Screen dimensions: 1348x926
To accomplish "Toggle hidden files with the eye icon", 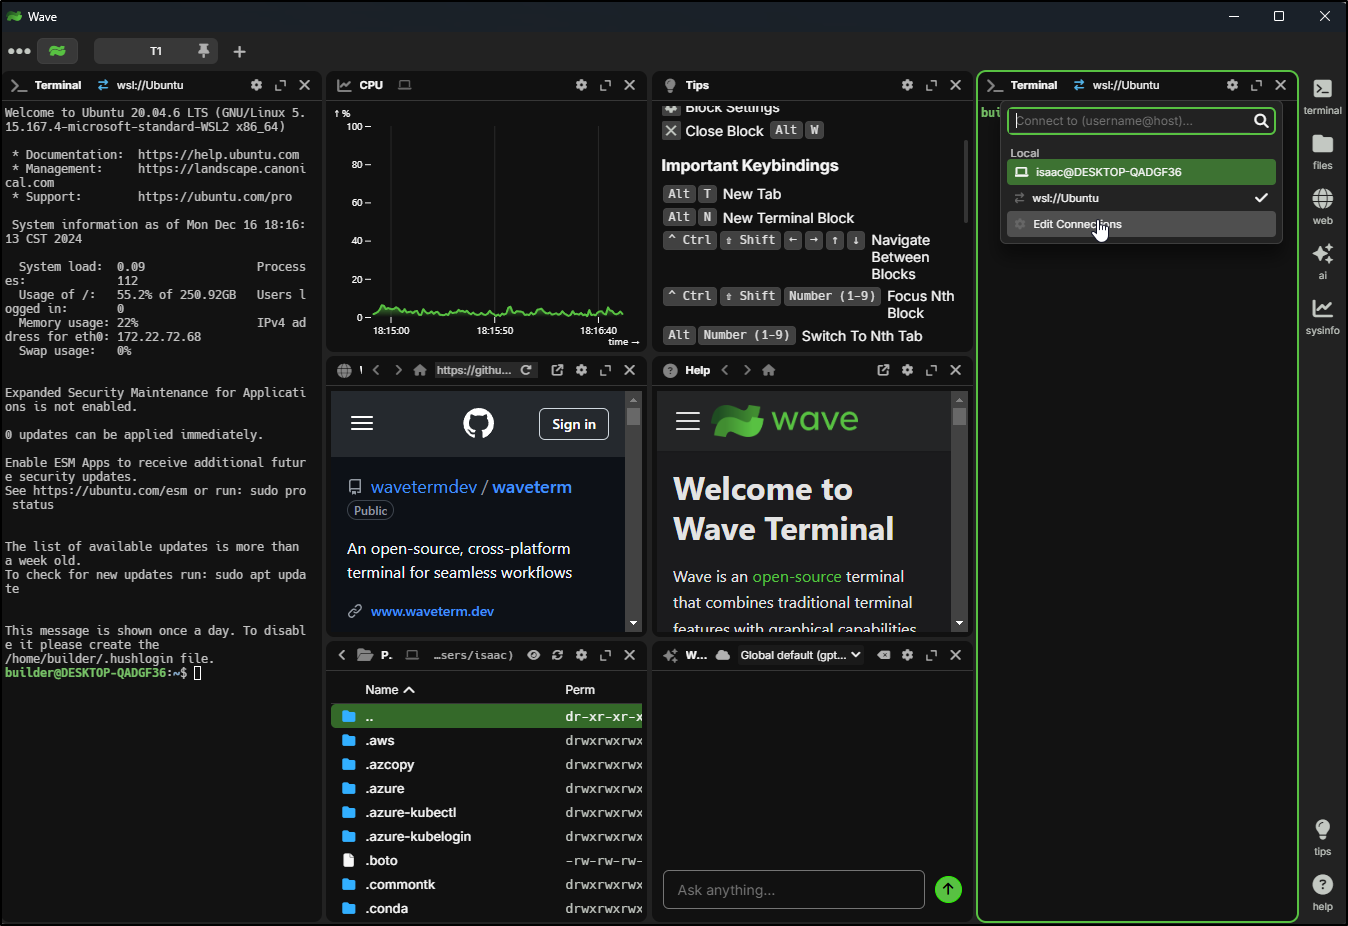I will 533,655.
